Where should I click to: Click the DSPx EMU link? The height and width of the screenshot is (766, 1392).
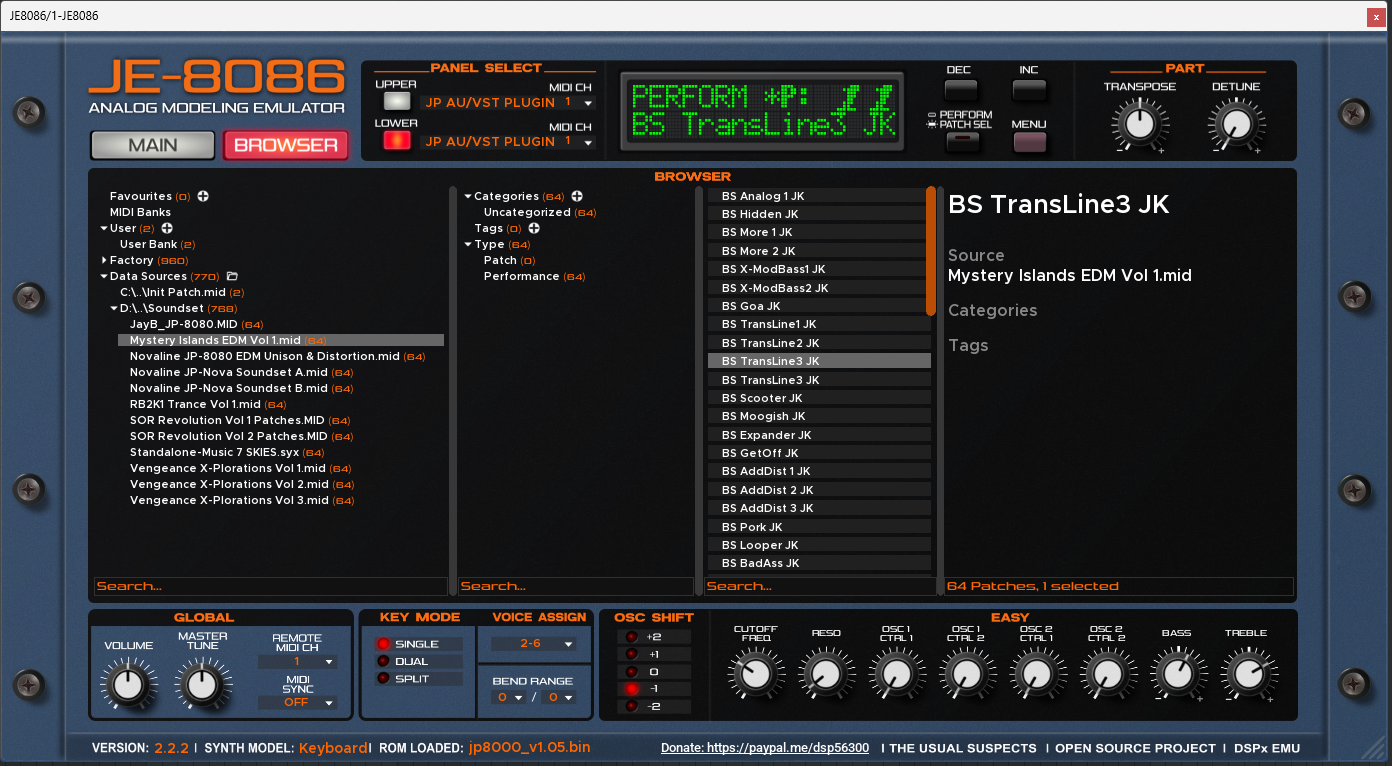tap(1268, 748)
